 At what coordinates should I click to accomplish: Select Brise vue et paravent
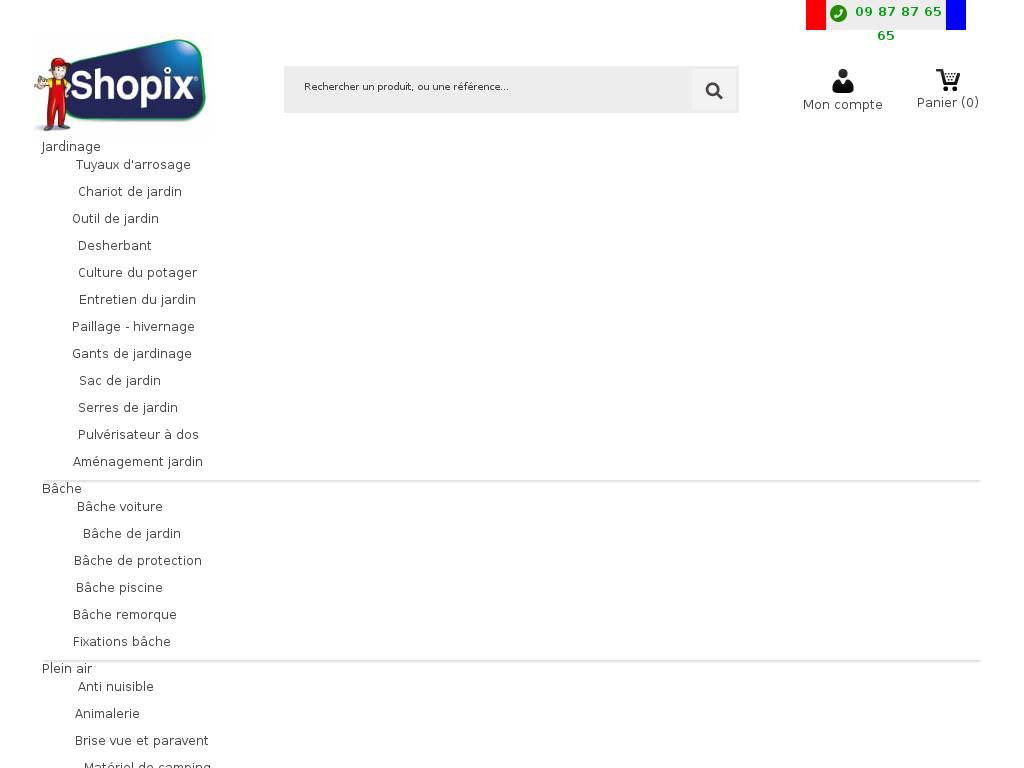142,741
